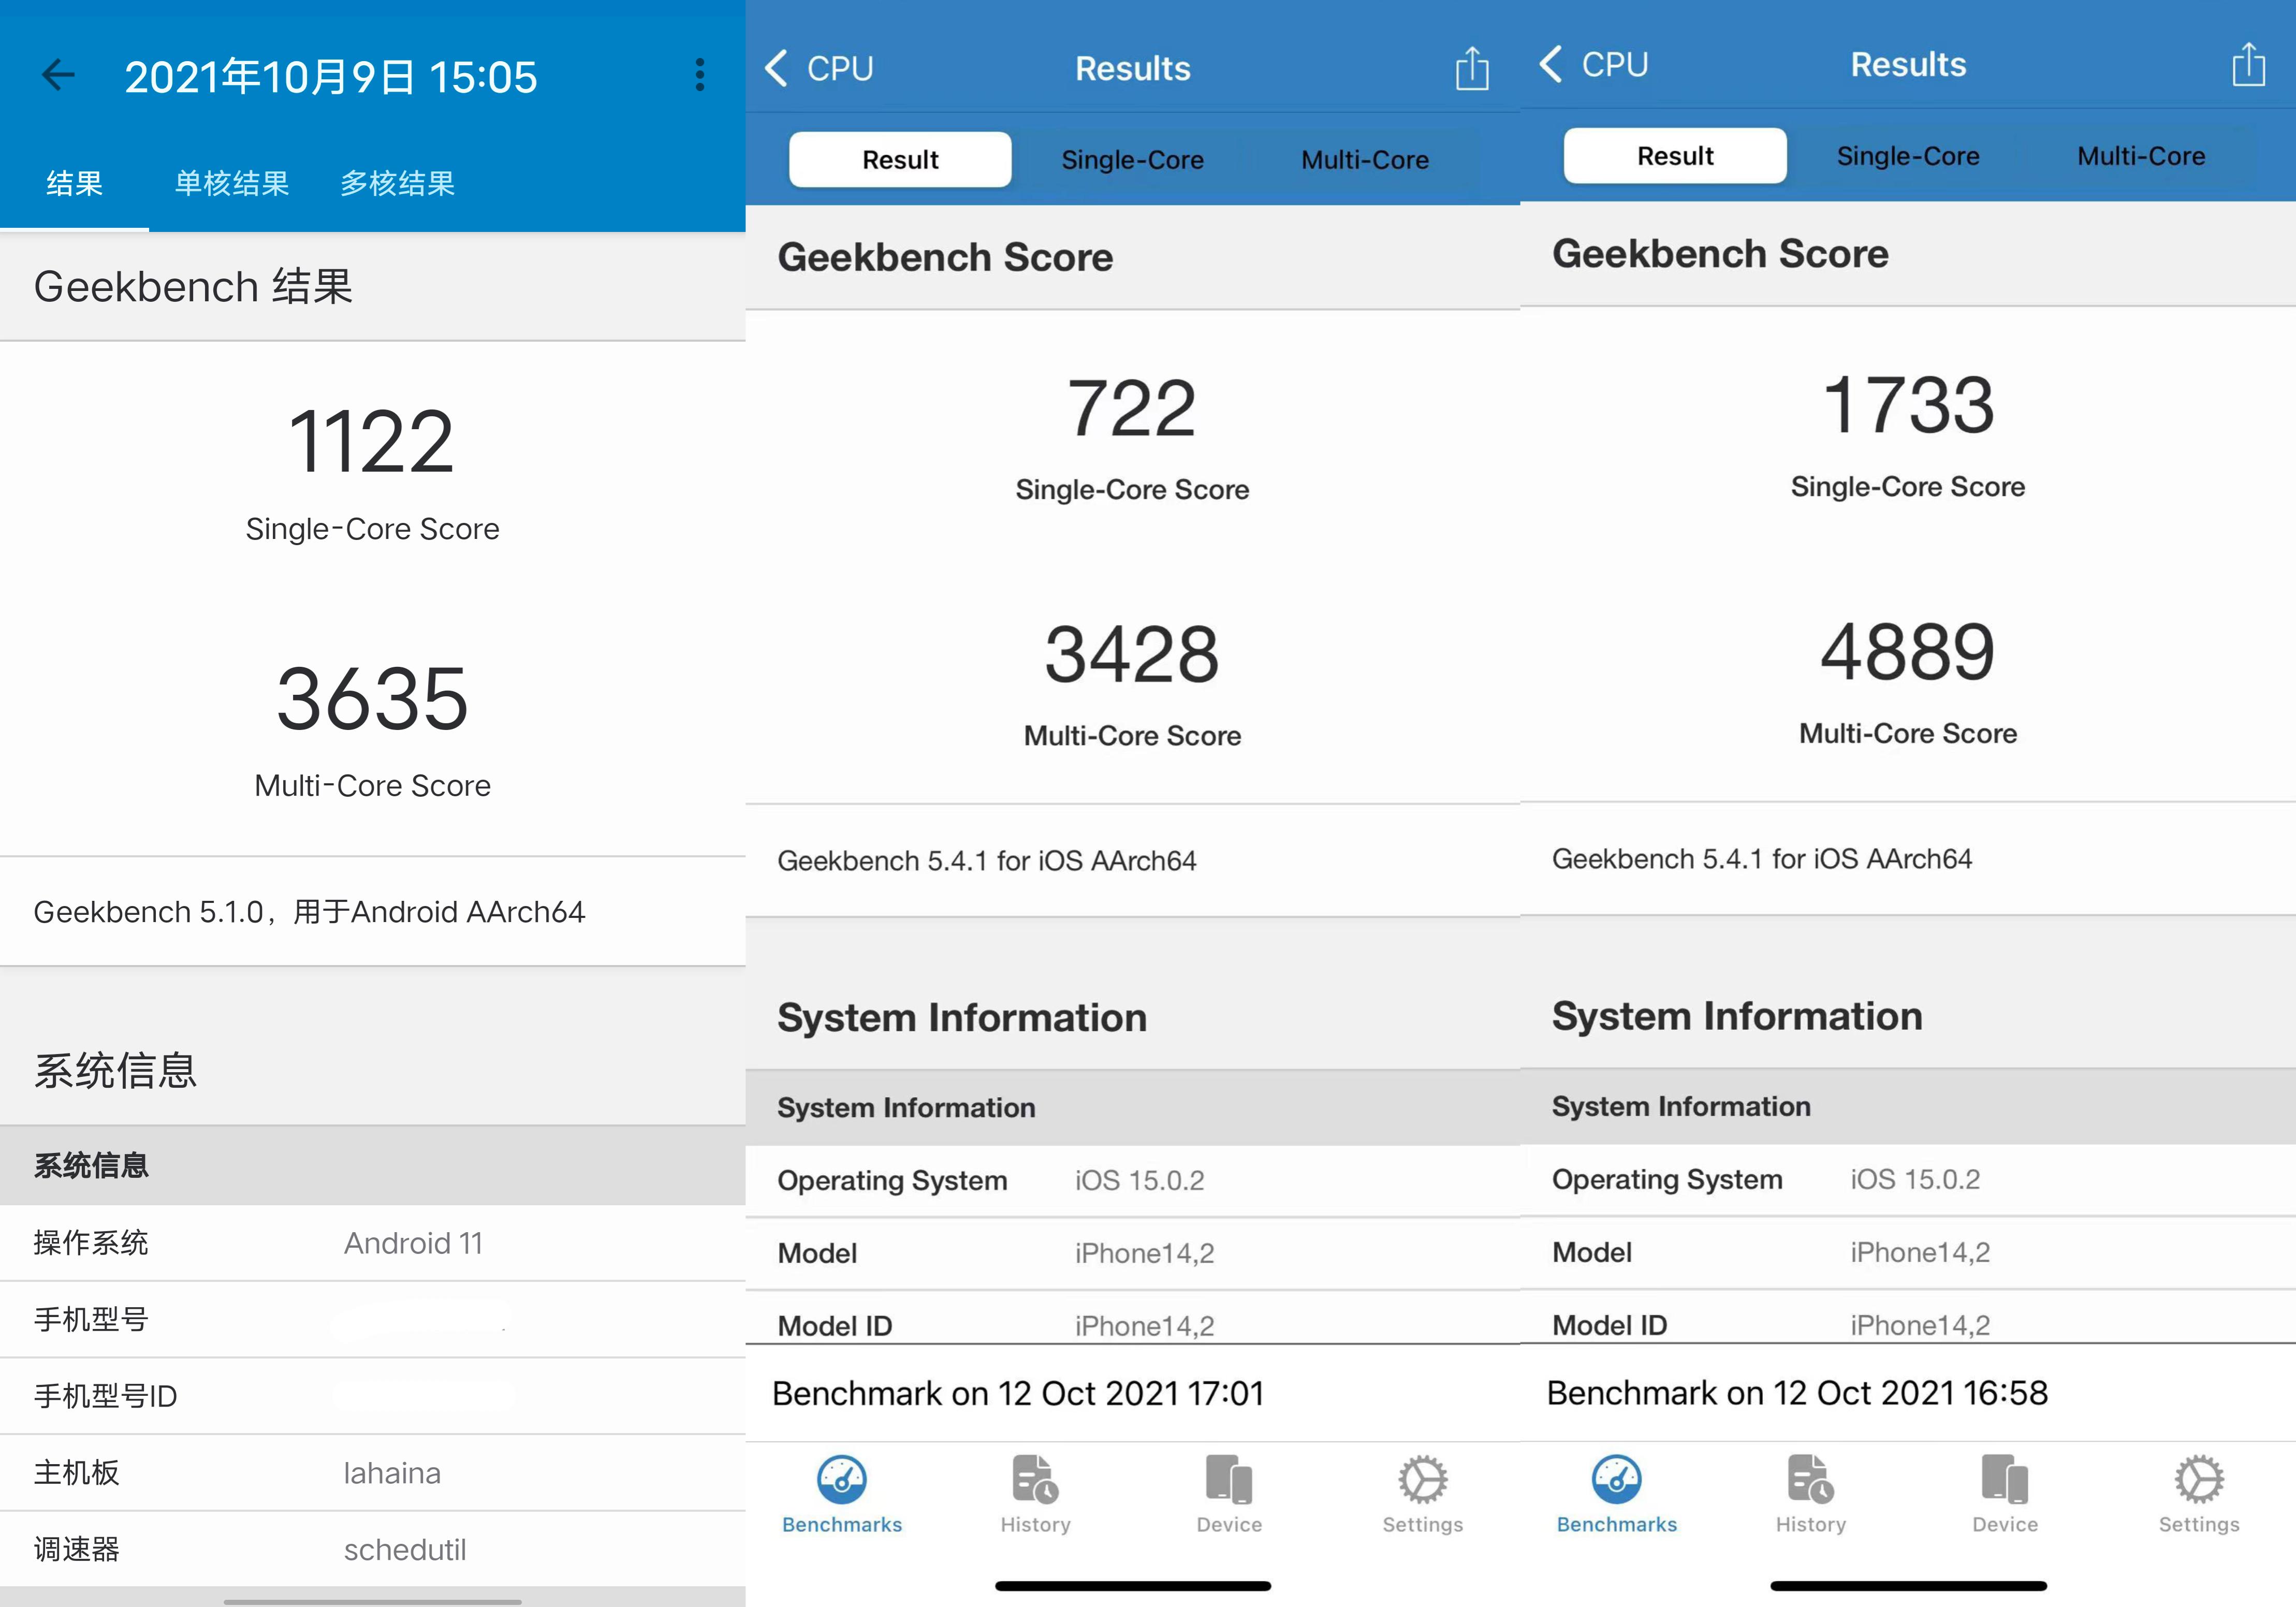Tap the 1122 single-core score
Viewport: 2296px width, 1607px height.
pyautogui.click(x=372, y=441)
